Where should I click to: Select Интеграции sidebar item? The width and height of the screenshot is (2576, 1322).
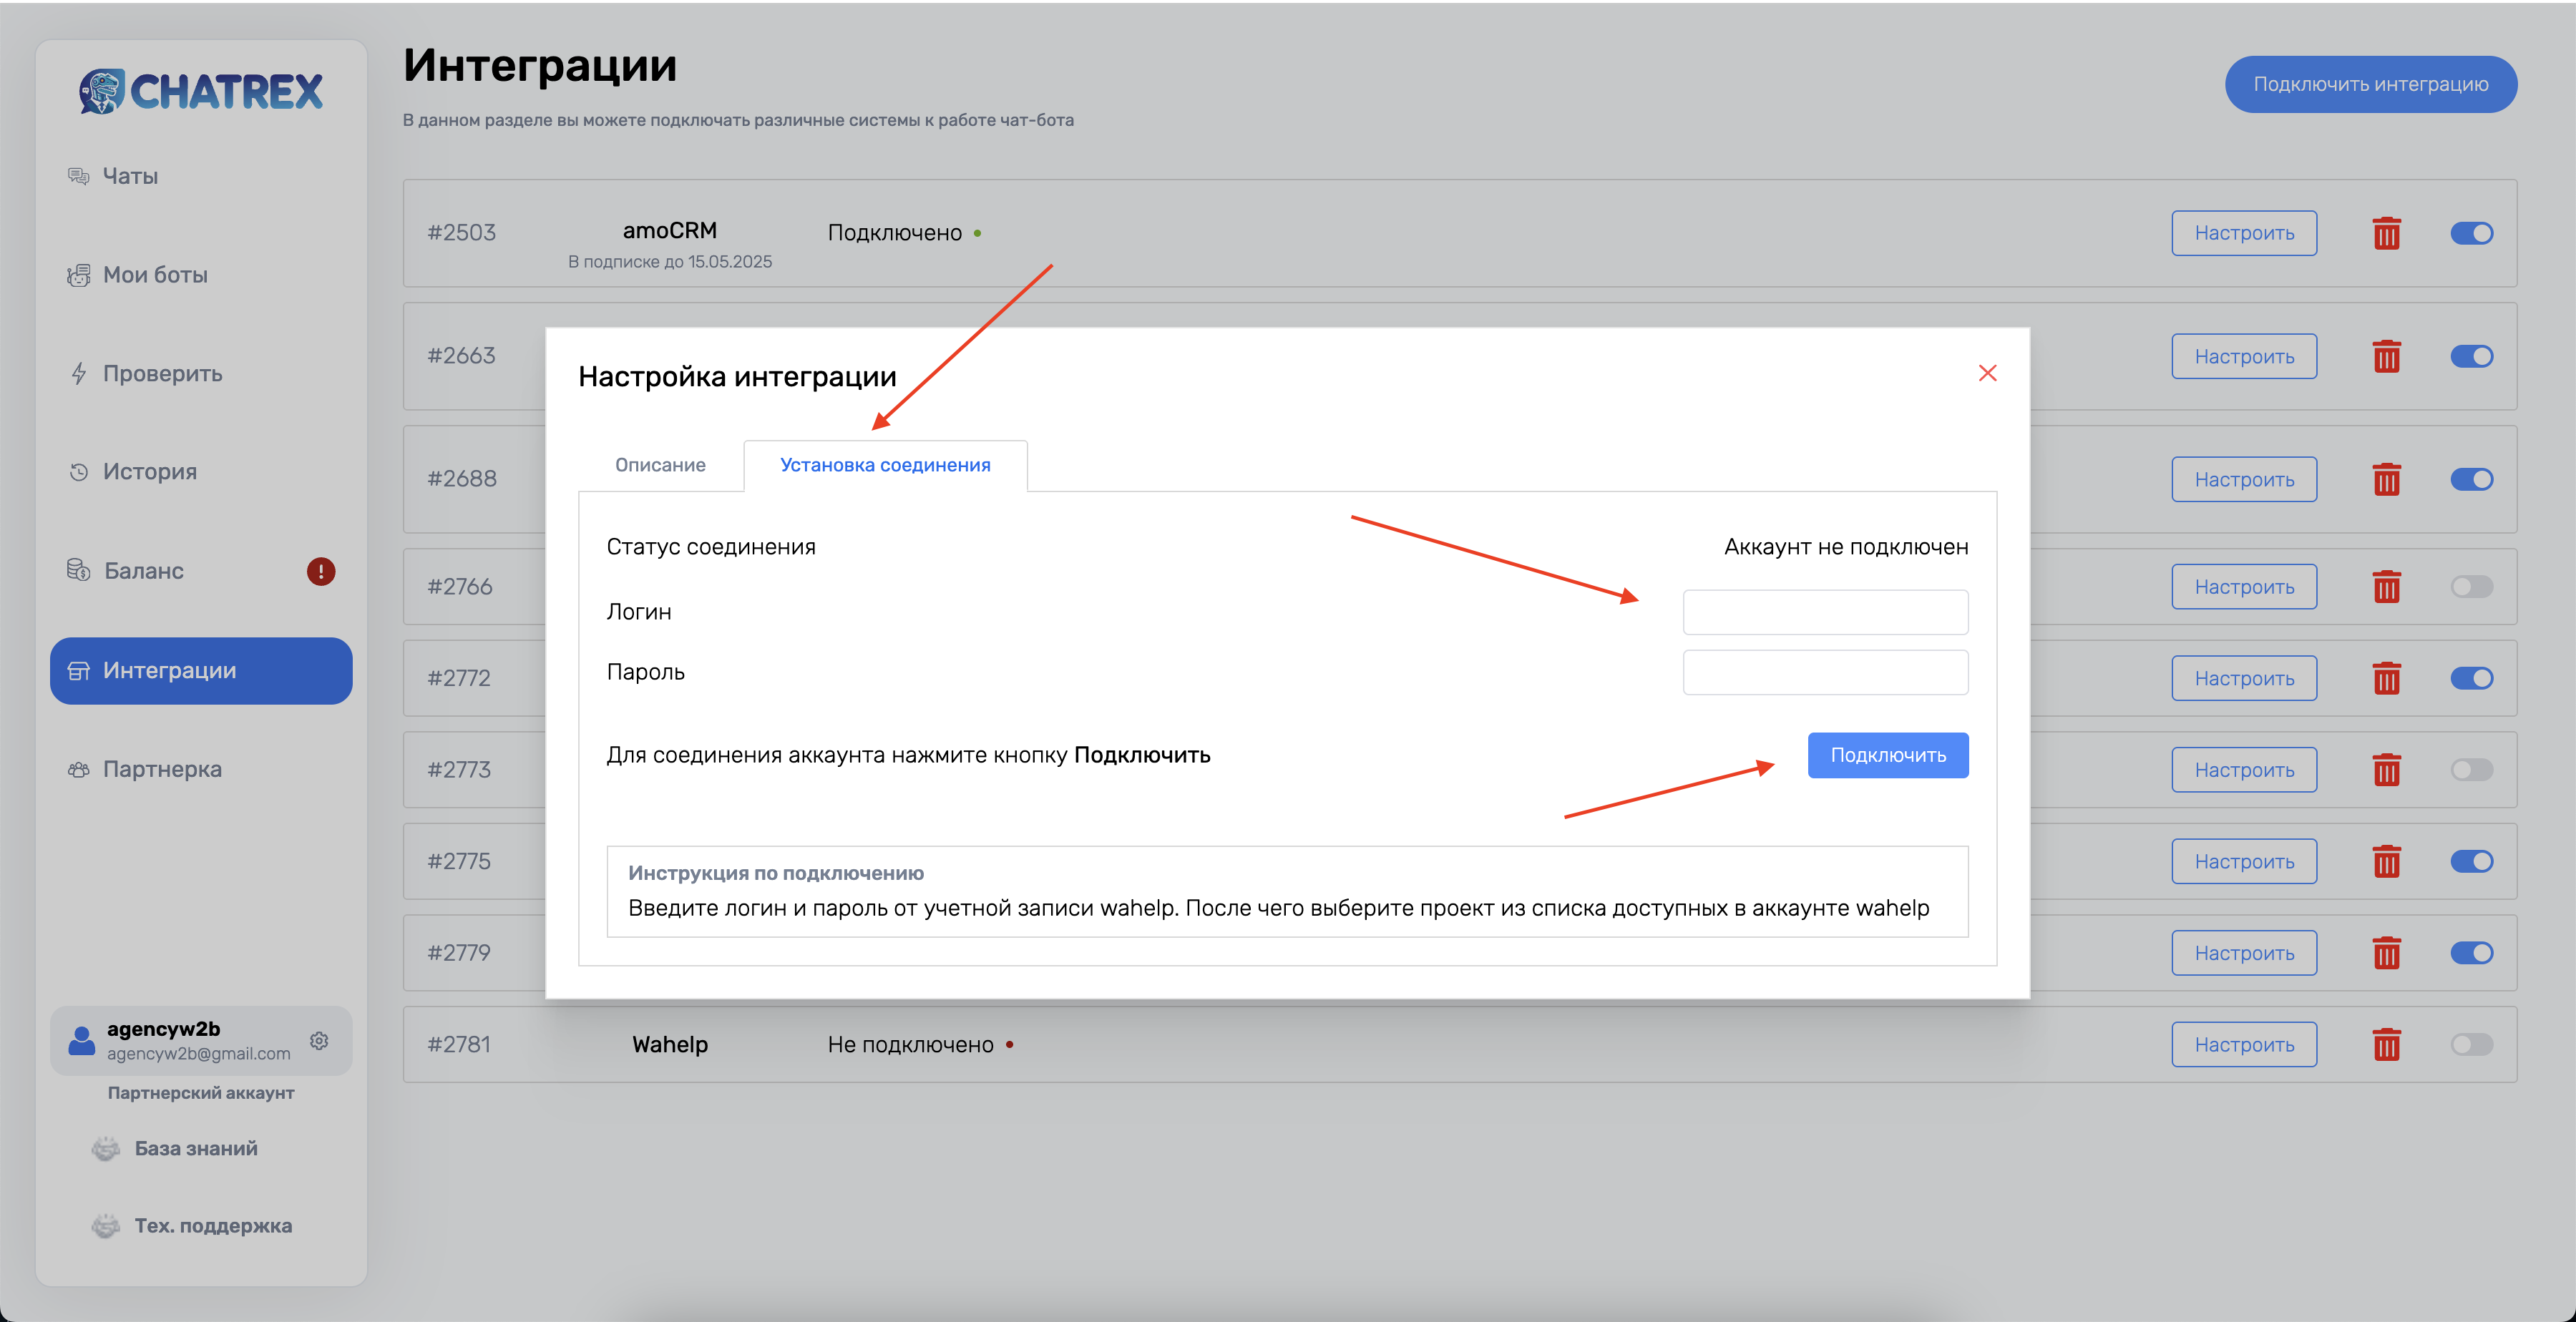(201, 670)
